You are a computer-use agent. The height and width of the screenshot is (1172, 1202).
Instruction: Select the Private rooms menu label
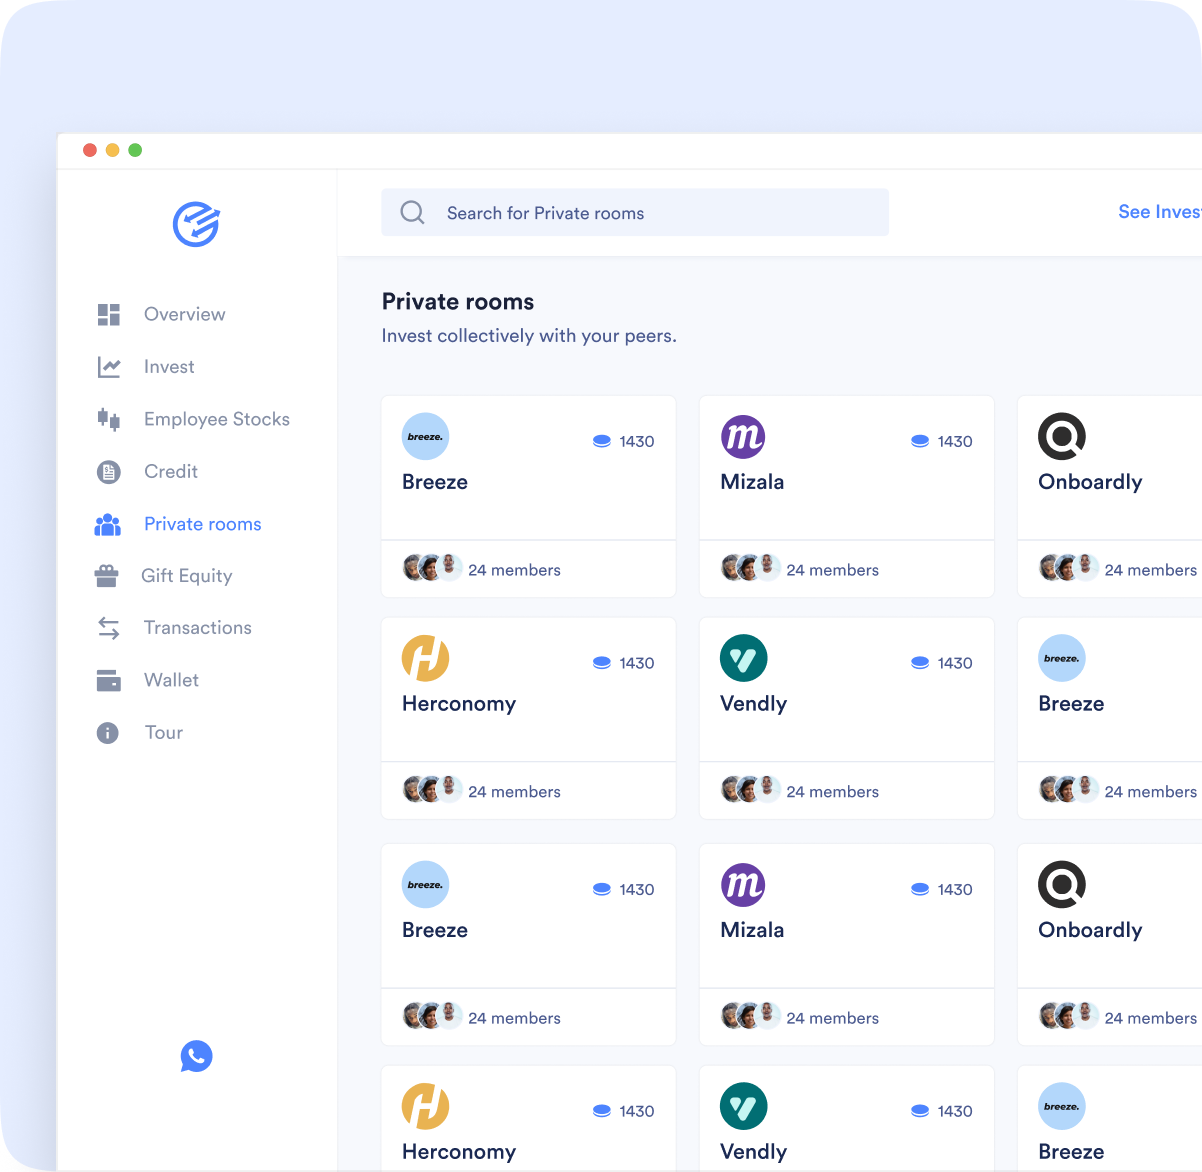tap(203, 524)
